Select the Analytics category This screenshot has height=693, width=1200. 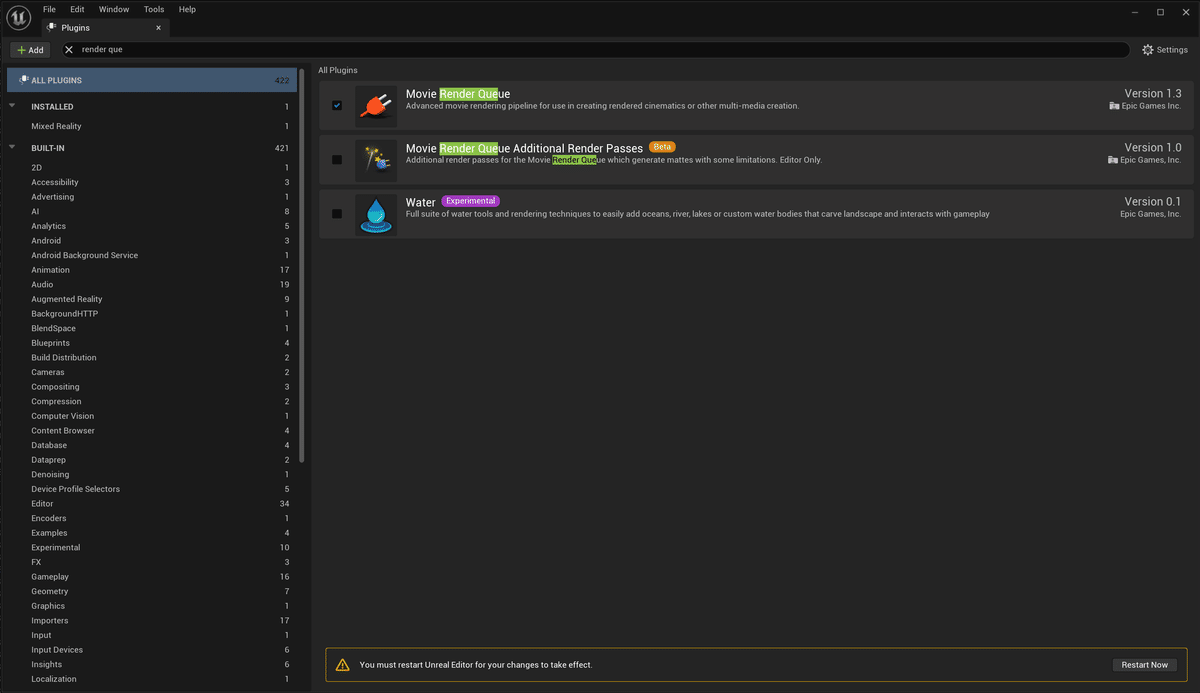pos(152,226)
